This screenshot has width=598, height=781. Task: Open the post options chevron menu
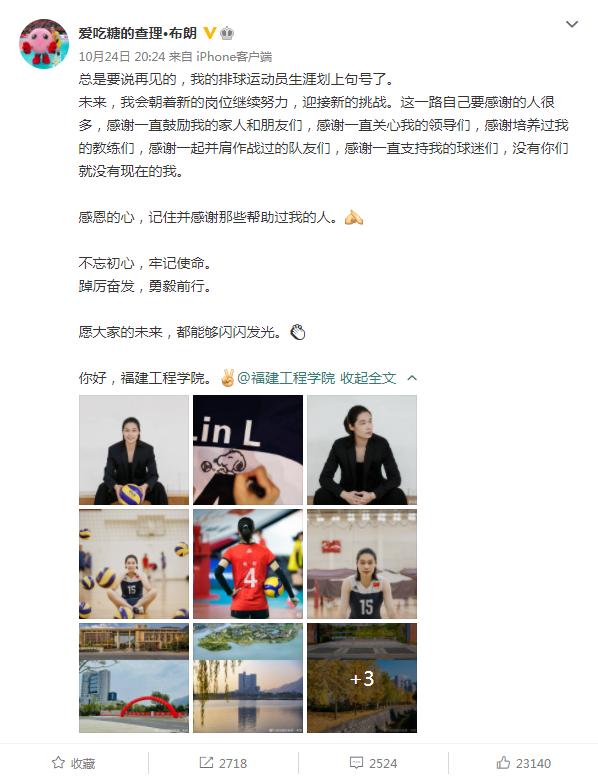coord(572,24)
